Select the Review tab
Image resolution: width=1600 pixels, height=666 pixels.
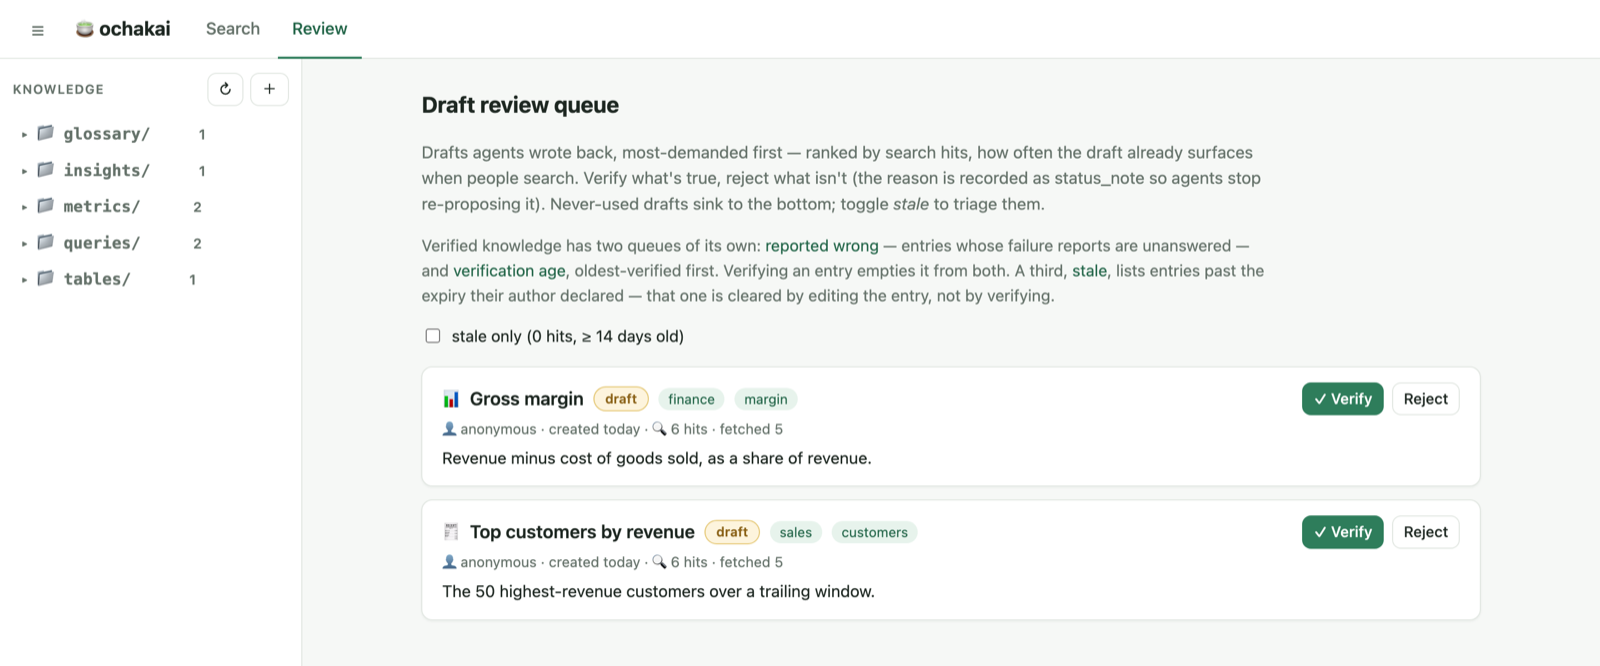pyautogui.click(x=320, y=29)
